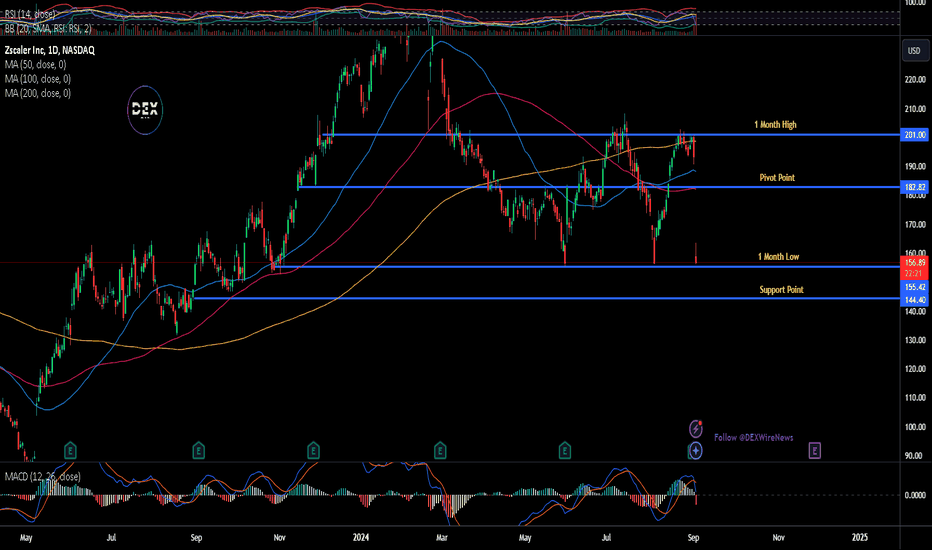Viewport: 932px width, 550px height.
Task: Select the MA (50, close, 0) indicator legend
Action: pyautogui.click(x=36, y=65)
